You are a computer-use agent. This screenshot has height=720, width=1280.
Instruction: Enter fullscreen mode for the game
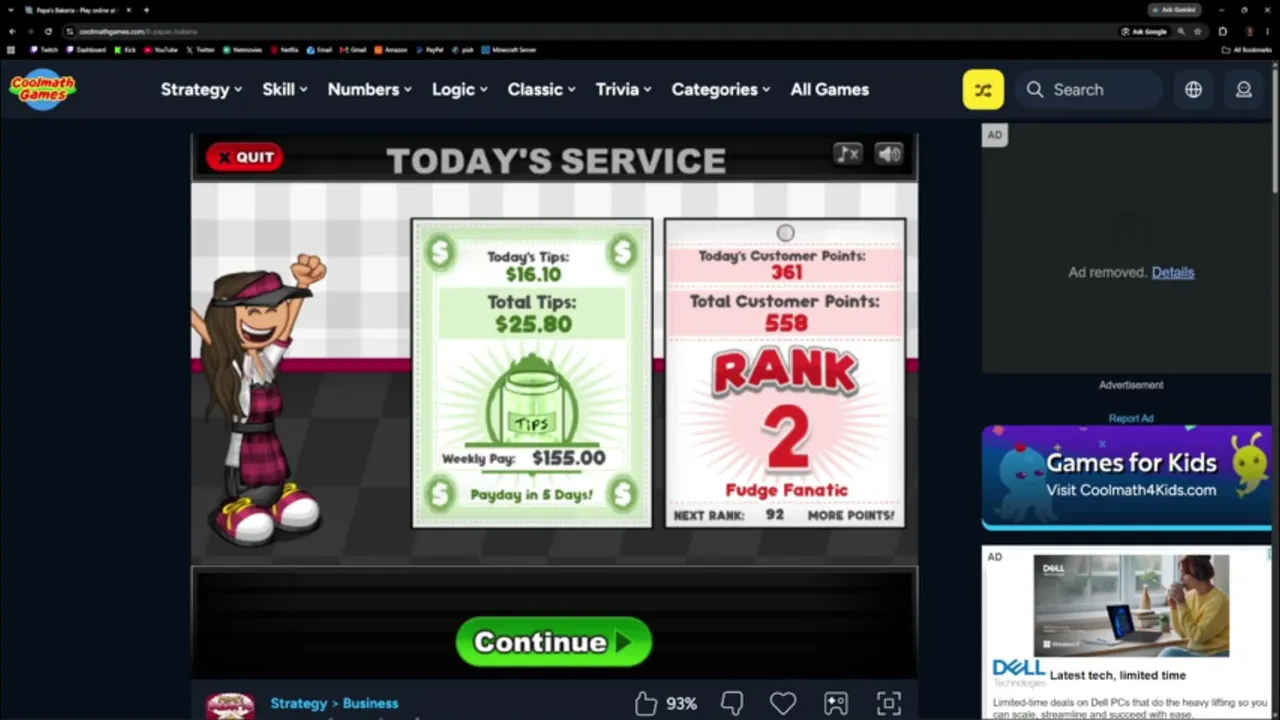tap(889, 704)
